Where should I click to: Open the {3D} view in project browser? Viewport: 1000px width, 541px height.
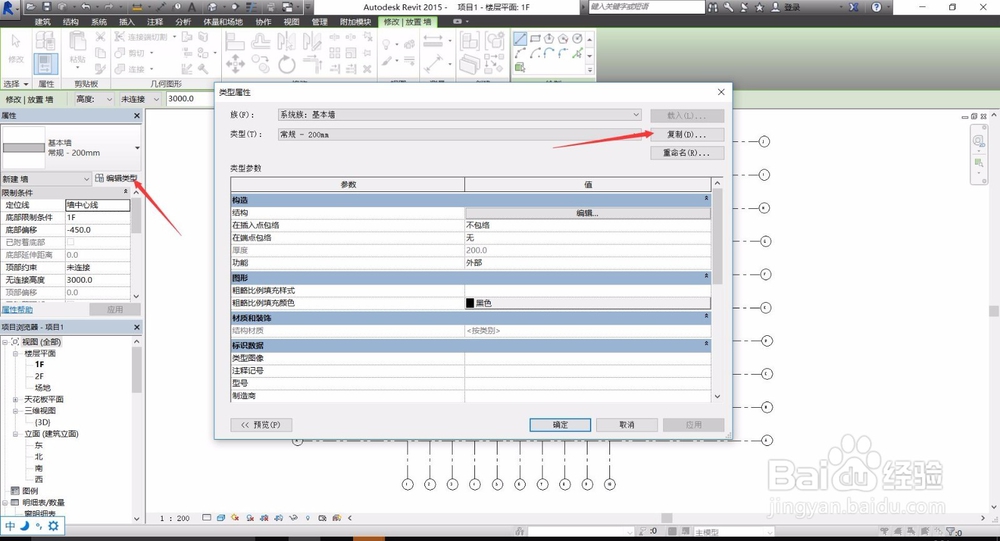click(43, 422)
